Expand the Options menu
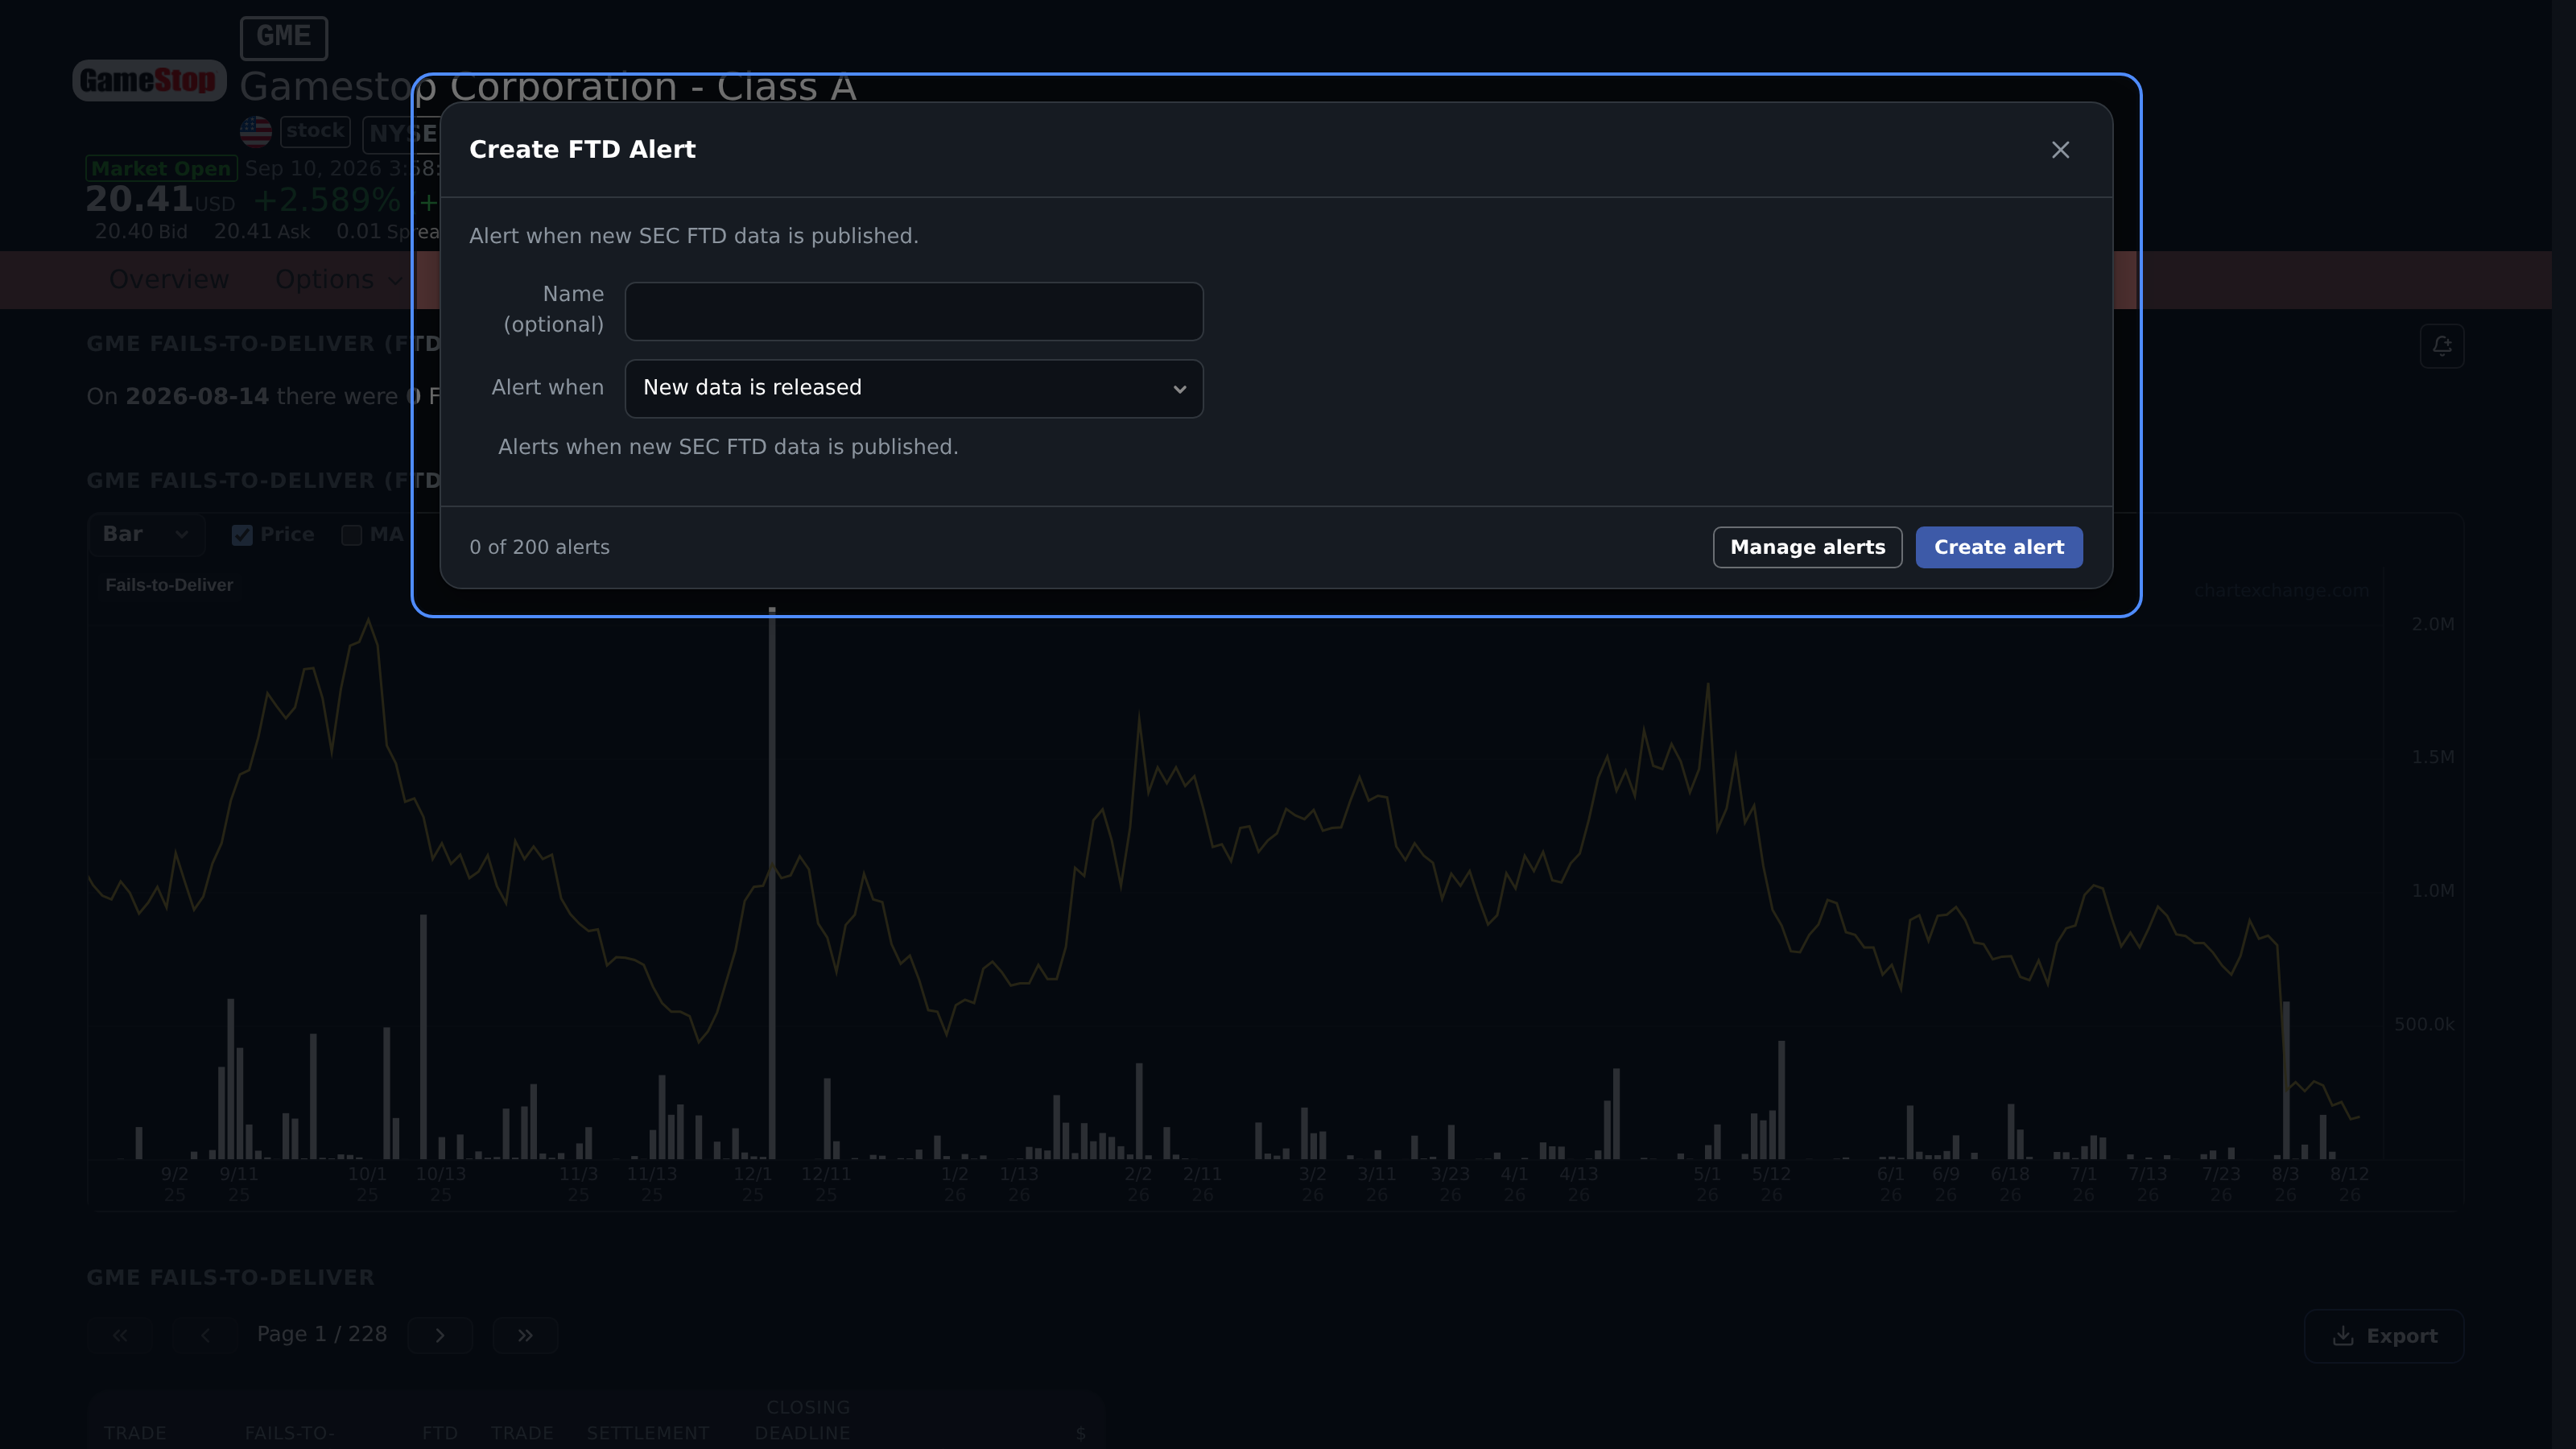 pyautogui.click(x=338, y=280)
